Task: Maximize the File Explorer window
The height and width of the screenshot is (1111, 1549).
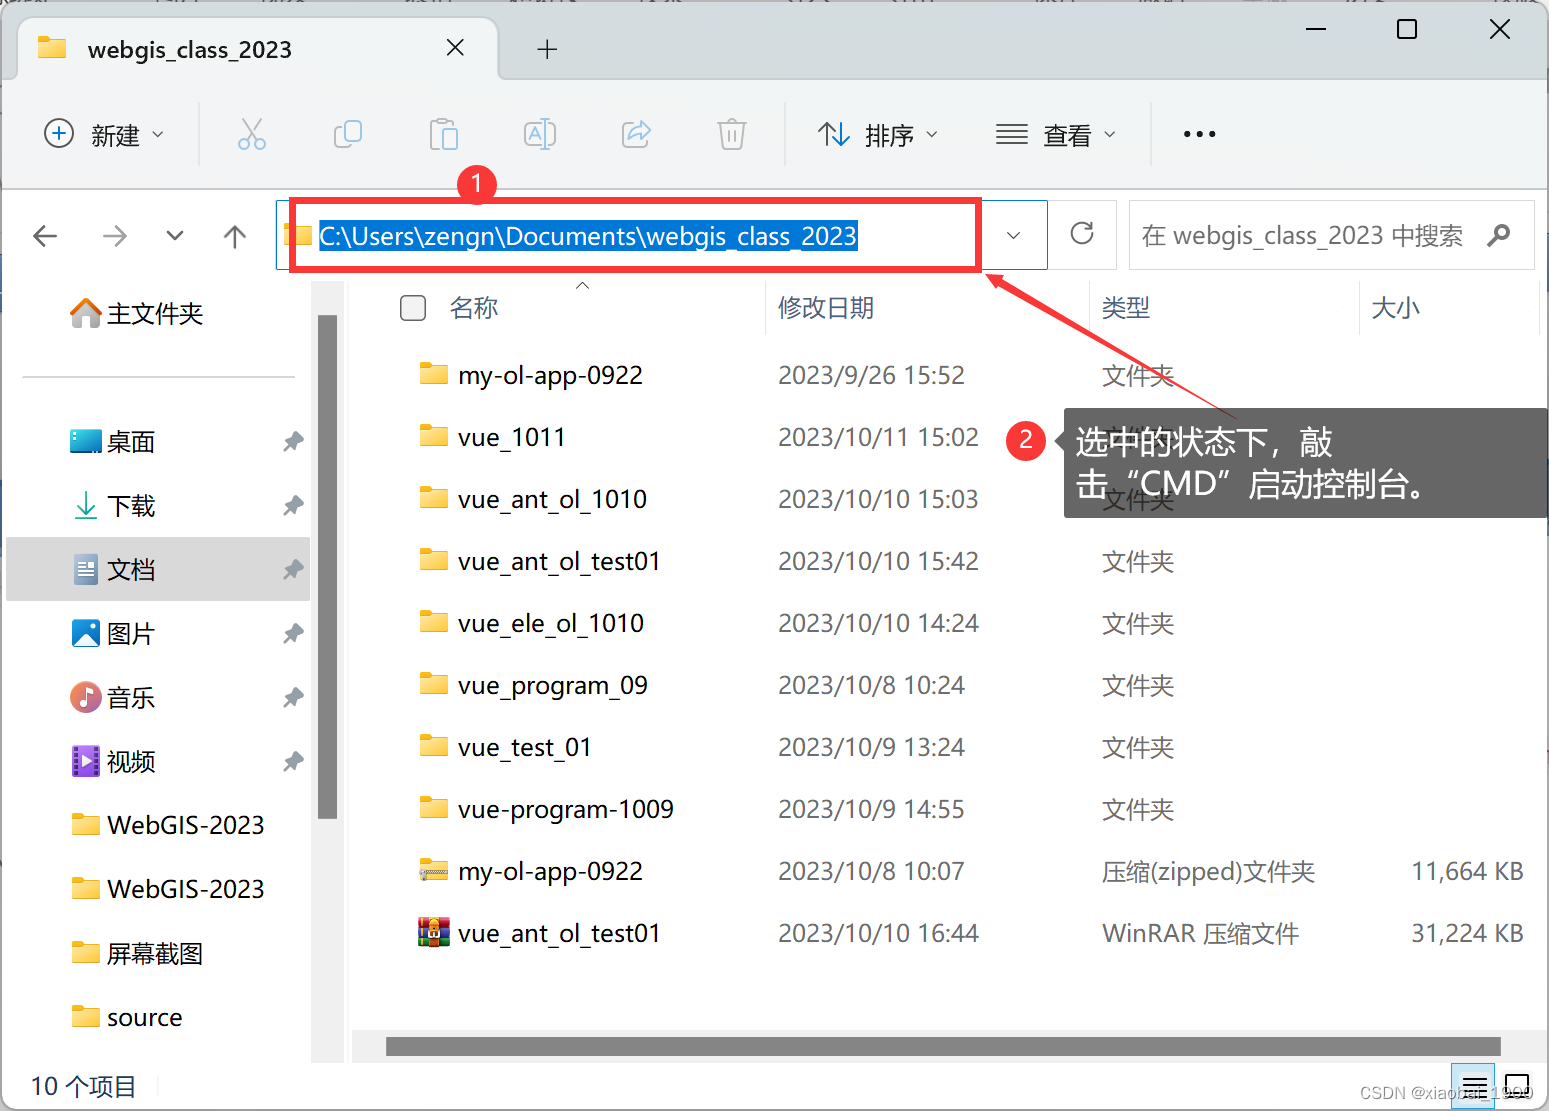Action: coord(1407,29)
